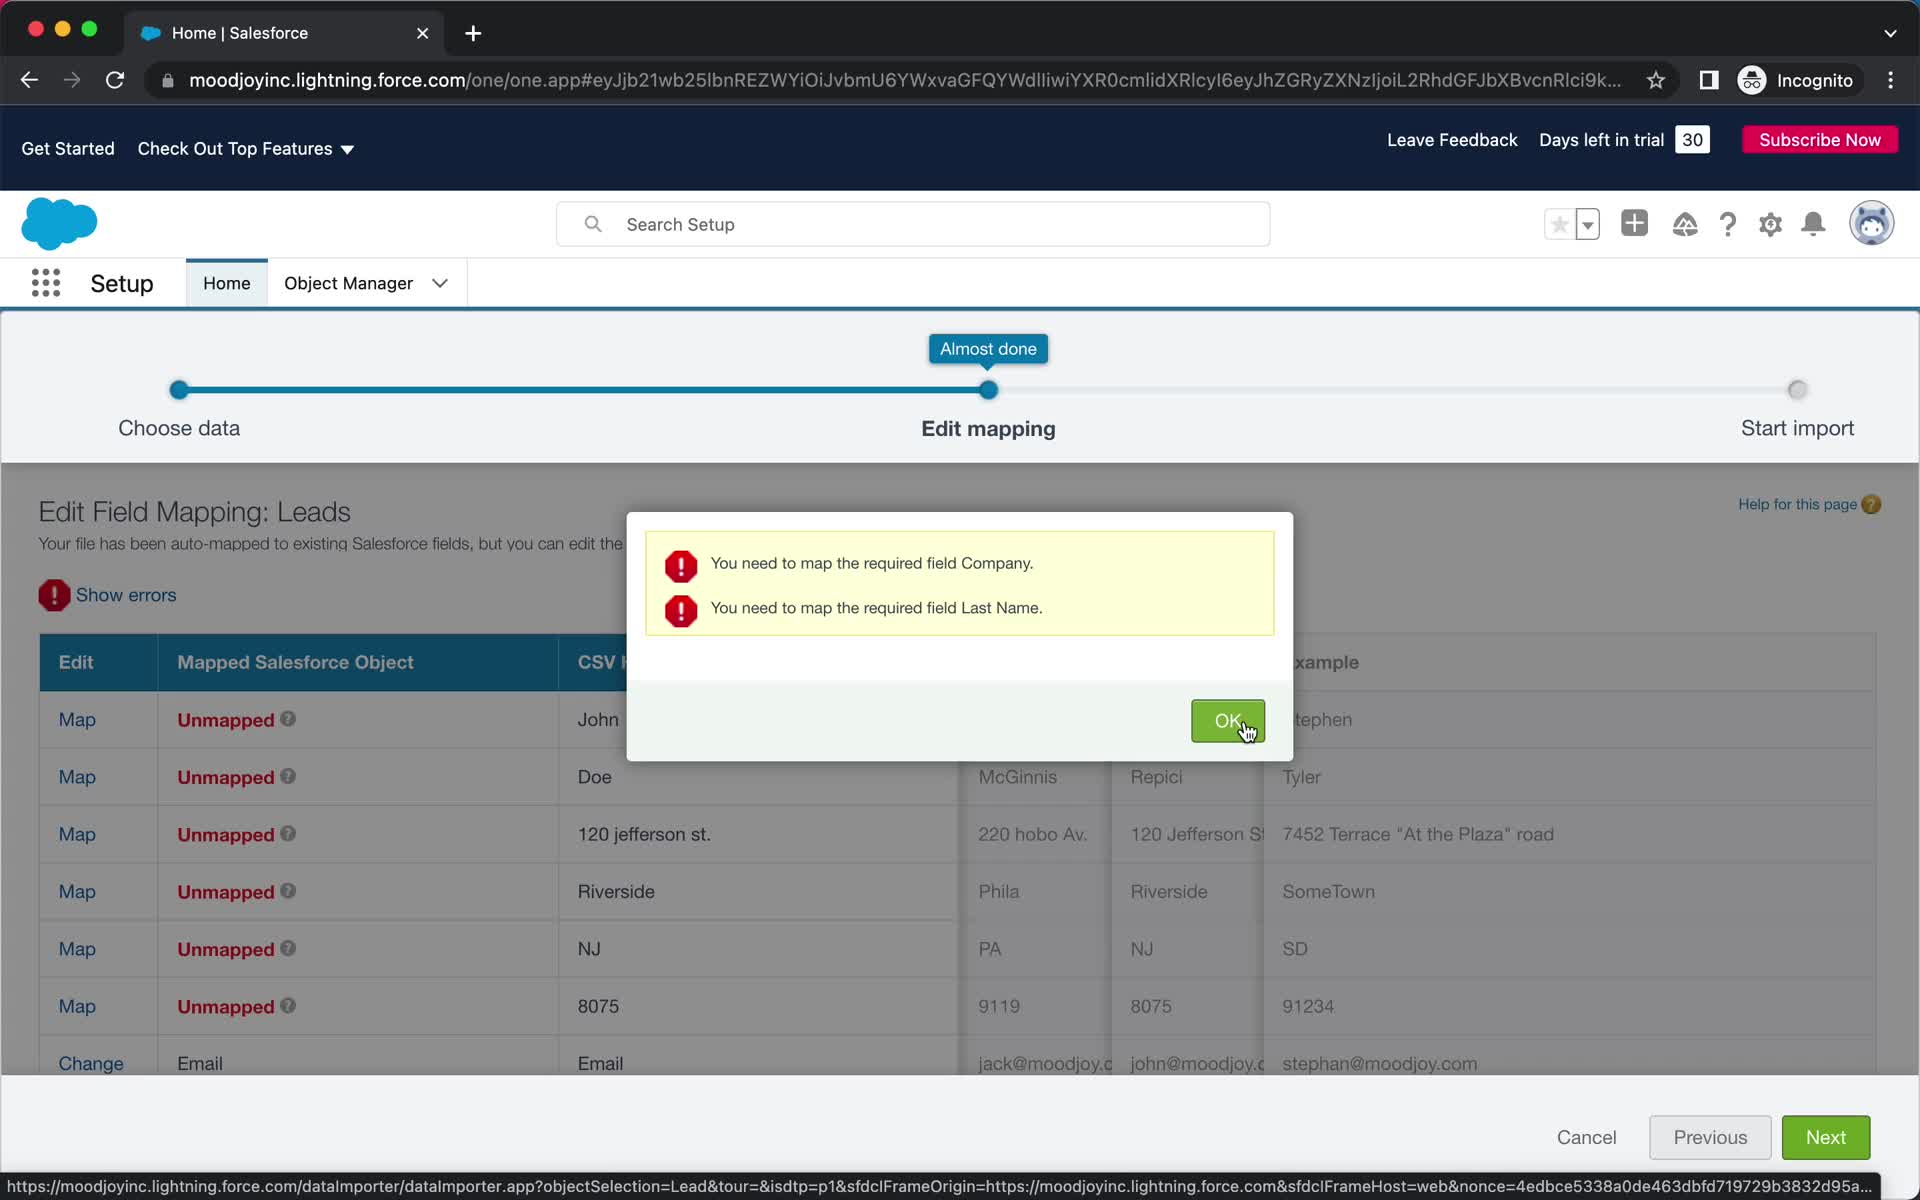1920x1200 pixels.
Task: Click the Help for this page question icon
Action: (x=1871, y=504)
